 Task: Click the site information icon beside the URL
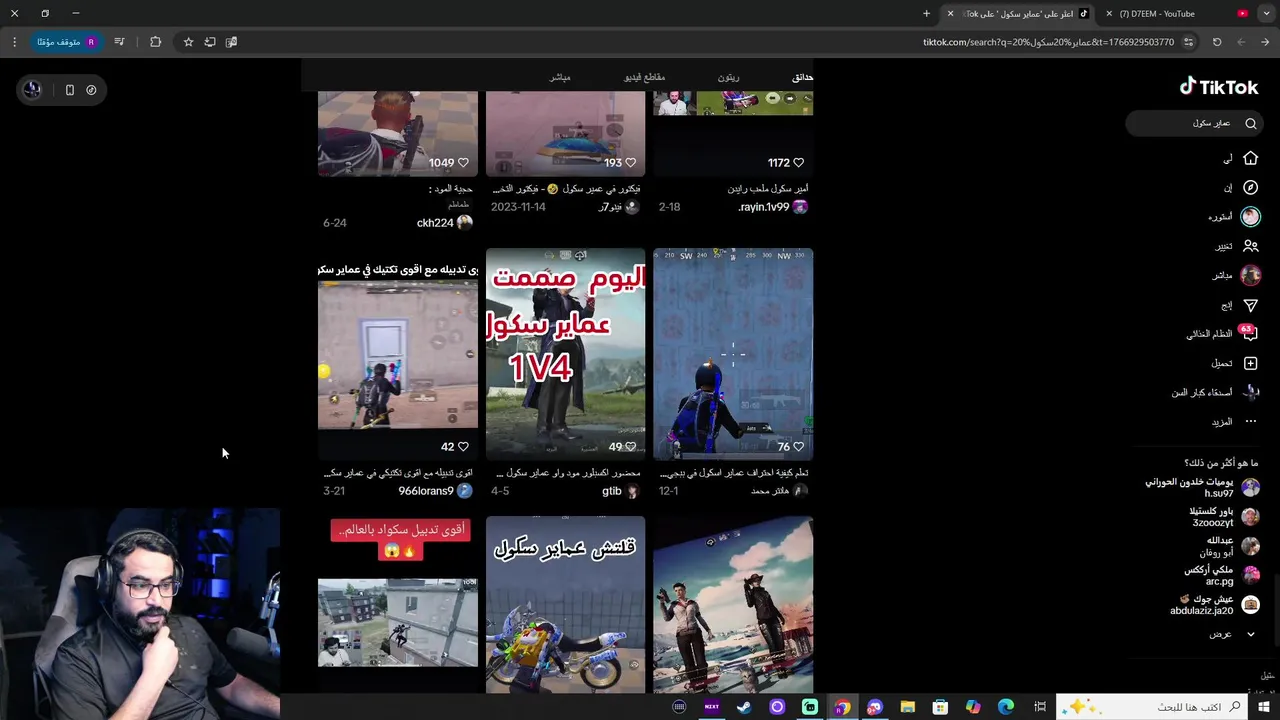coord(1188,42)
